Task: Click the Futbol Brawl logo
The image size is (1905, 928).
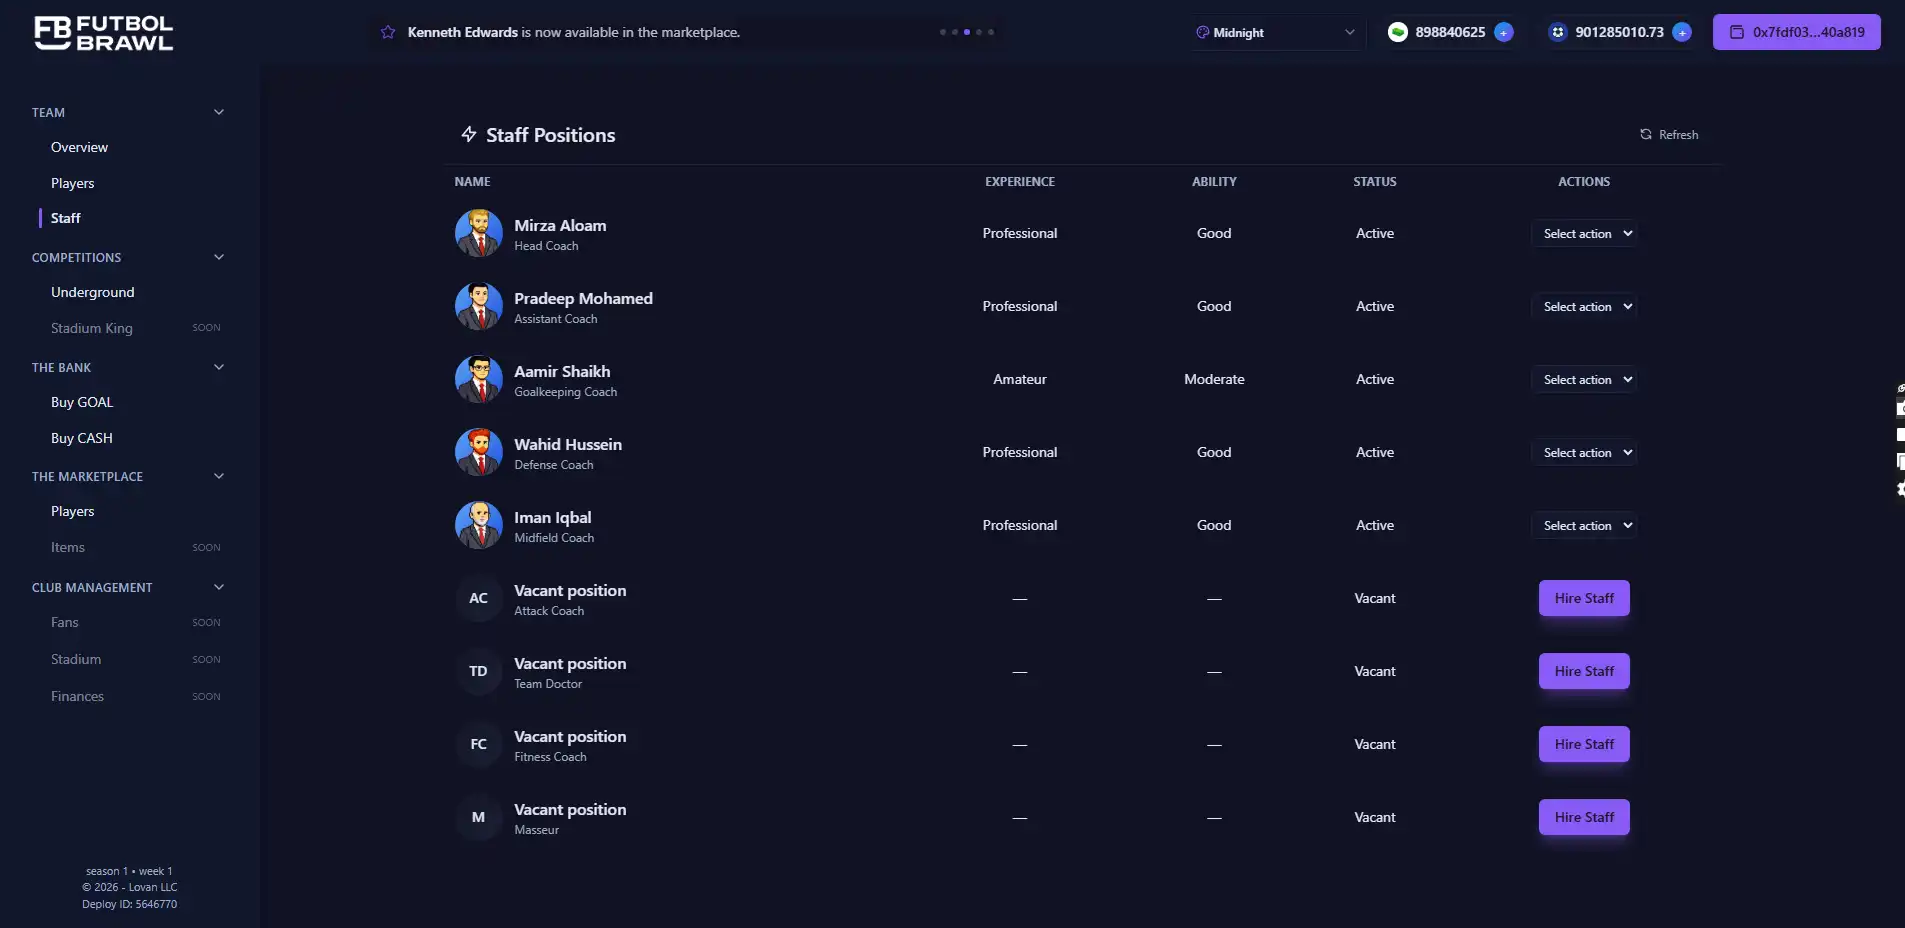Action: pyautogui.click(x=104, y=32)
